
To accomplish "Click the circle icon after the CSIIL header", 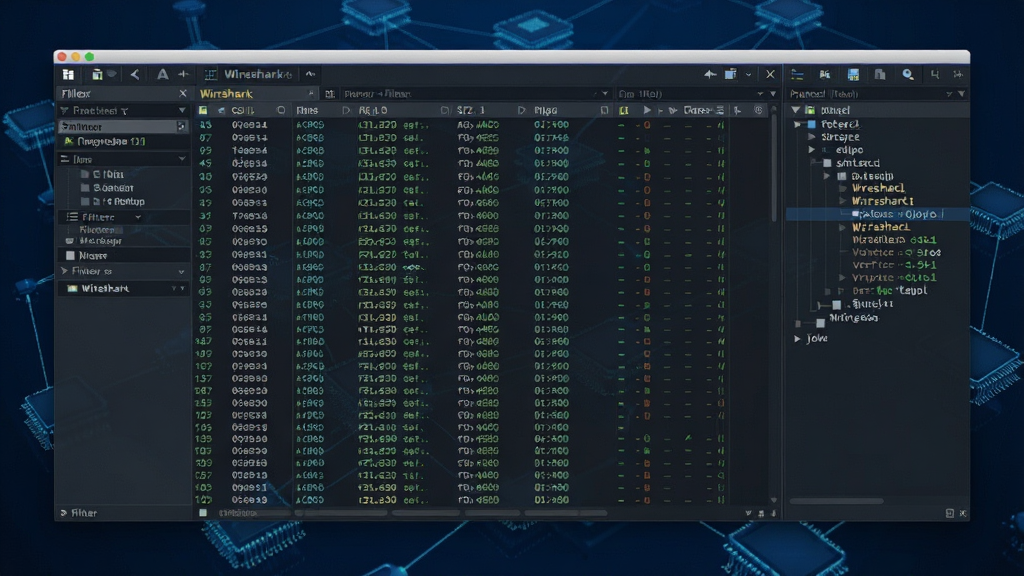I will [281, 110].
